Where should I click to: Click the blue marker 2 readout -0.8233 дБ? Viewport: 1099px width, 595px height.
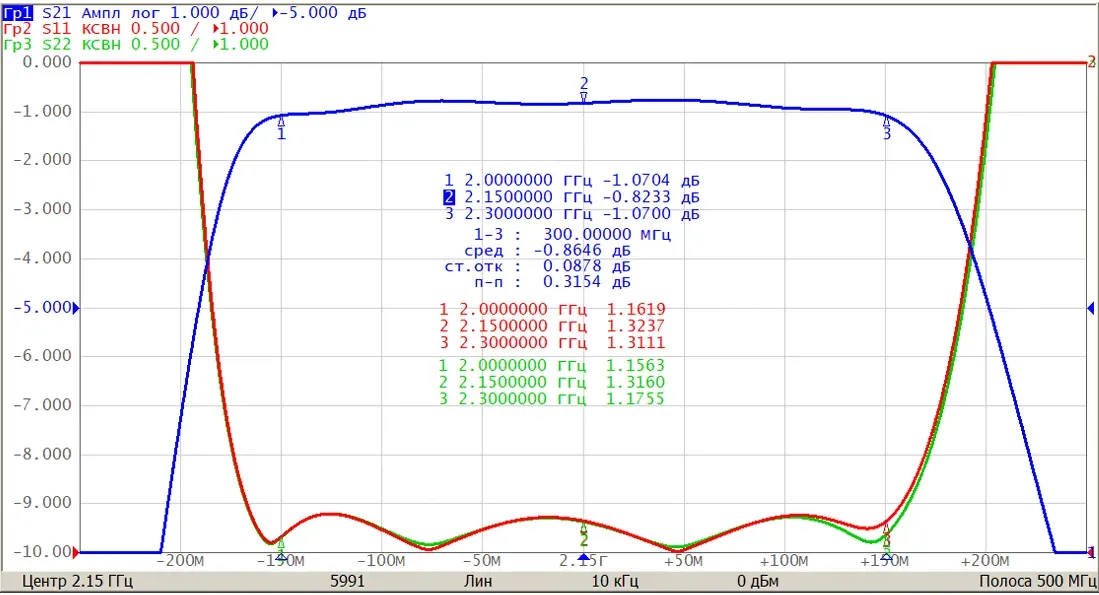point(651,198)
